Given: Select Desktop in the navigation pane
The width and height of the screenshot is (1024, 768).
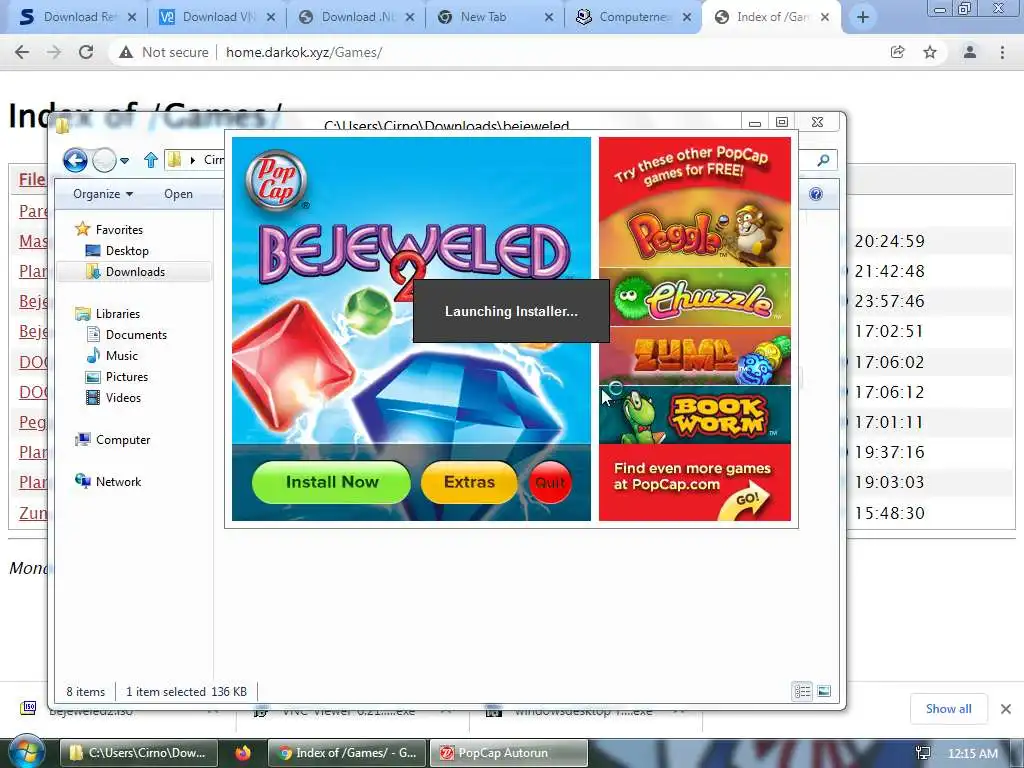Looking at the screenshot, I should 127,250.
